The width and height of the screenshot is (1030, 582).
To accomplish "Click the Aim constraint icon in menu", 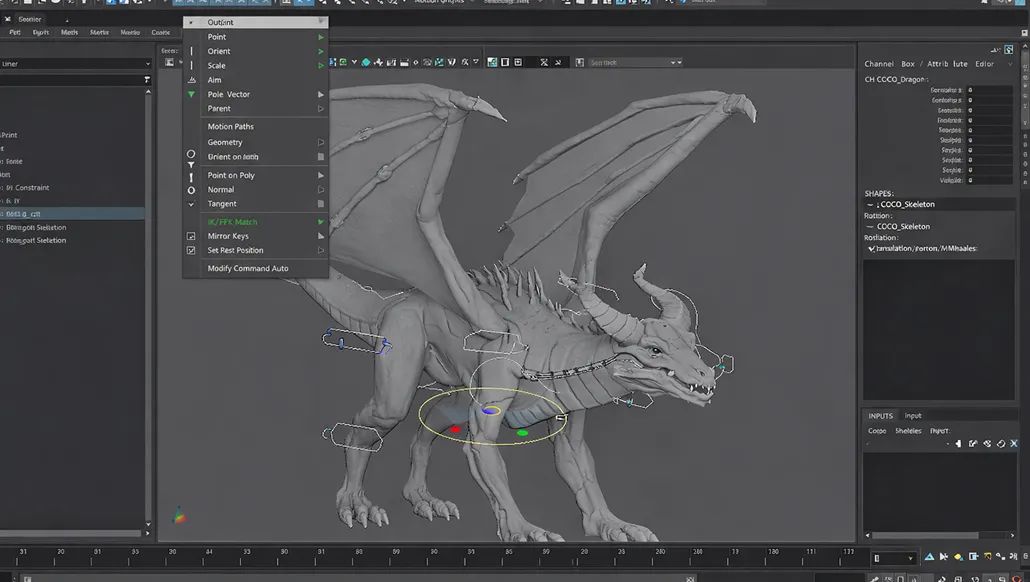I will 191,80.
